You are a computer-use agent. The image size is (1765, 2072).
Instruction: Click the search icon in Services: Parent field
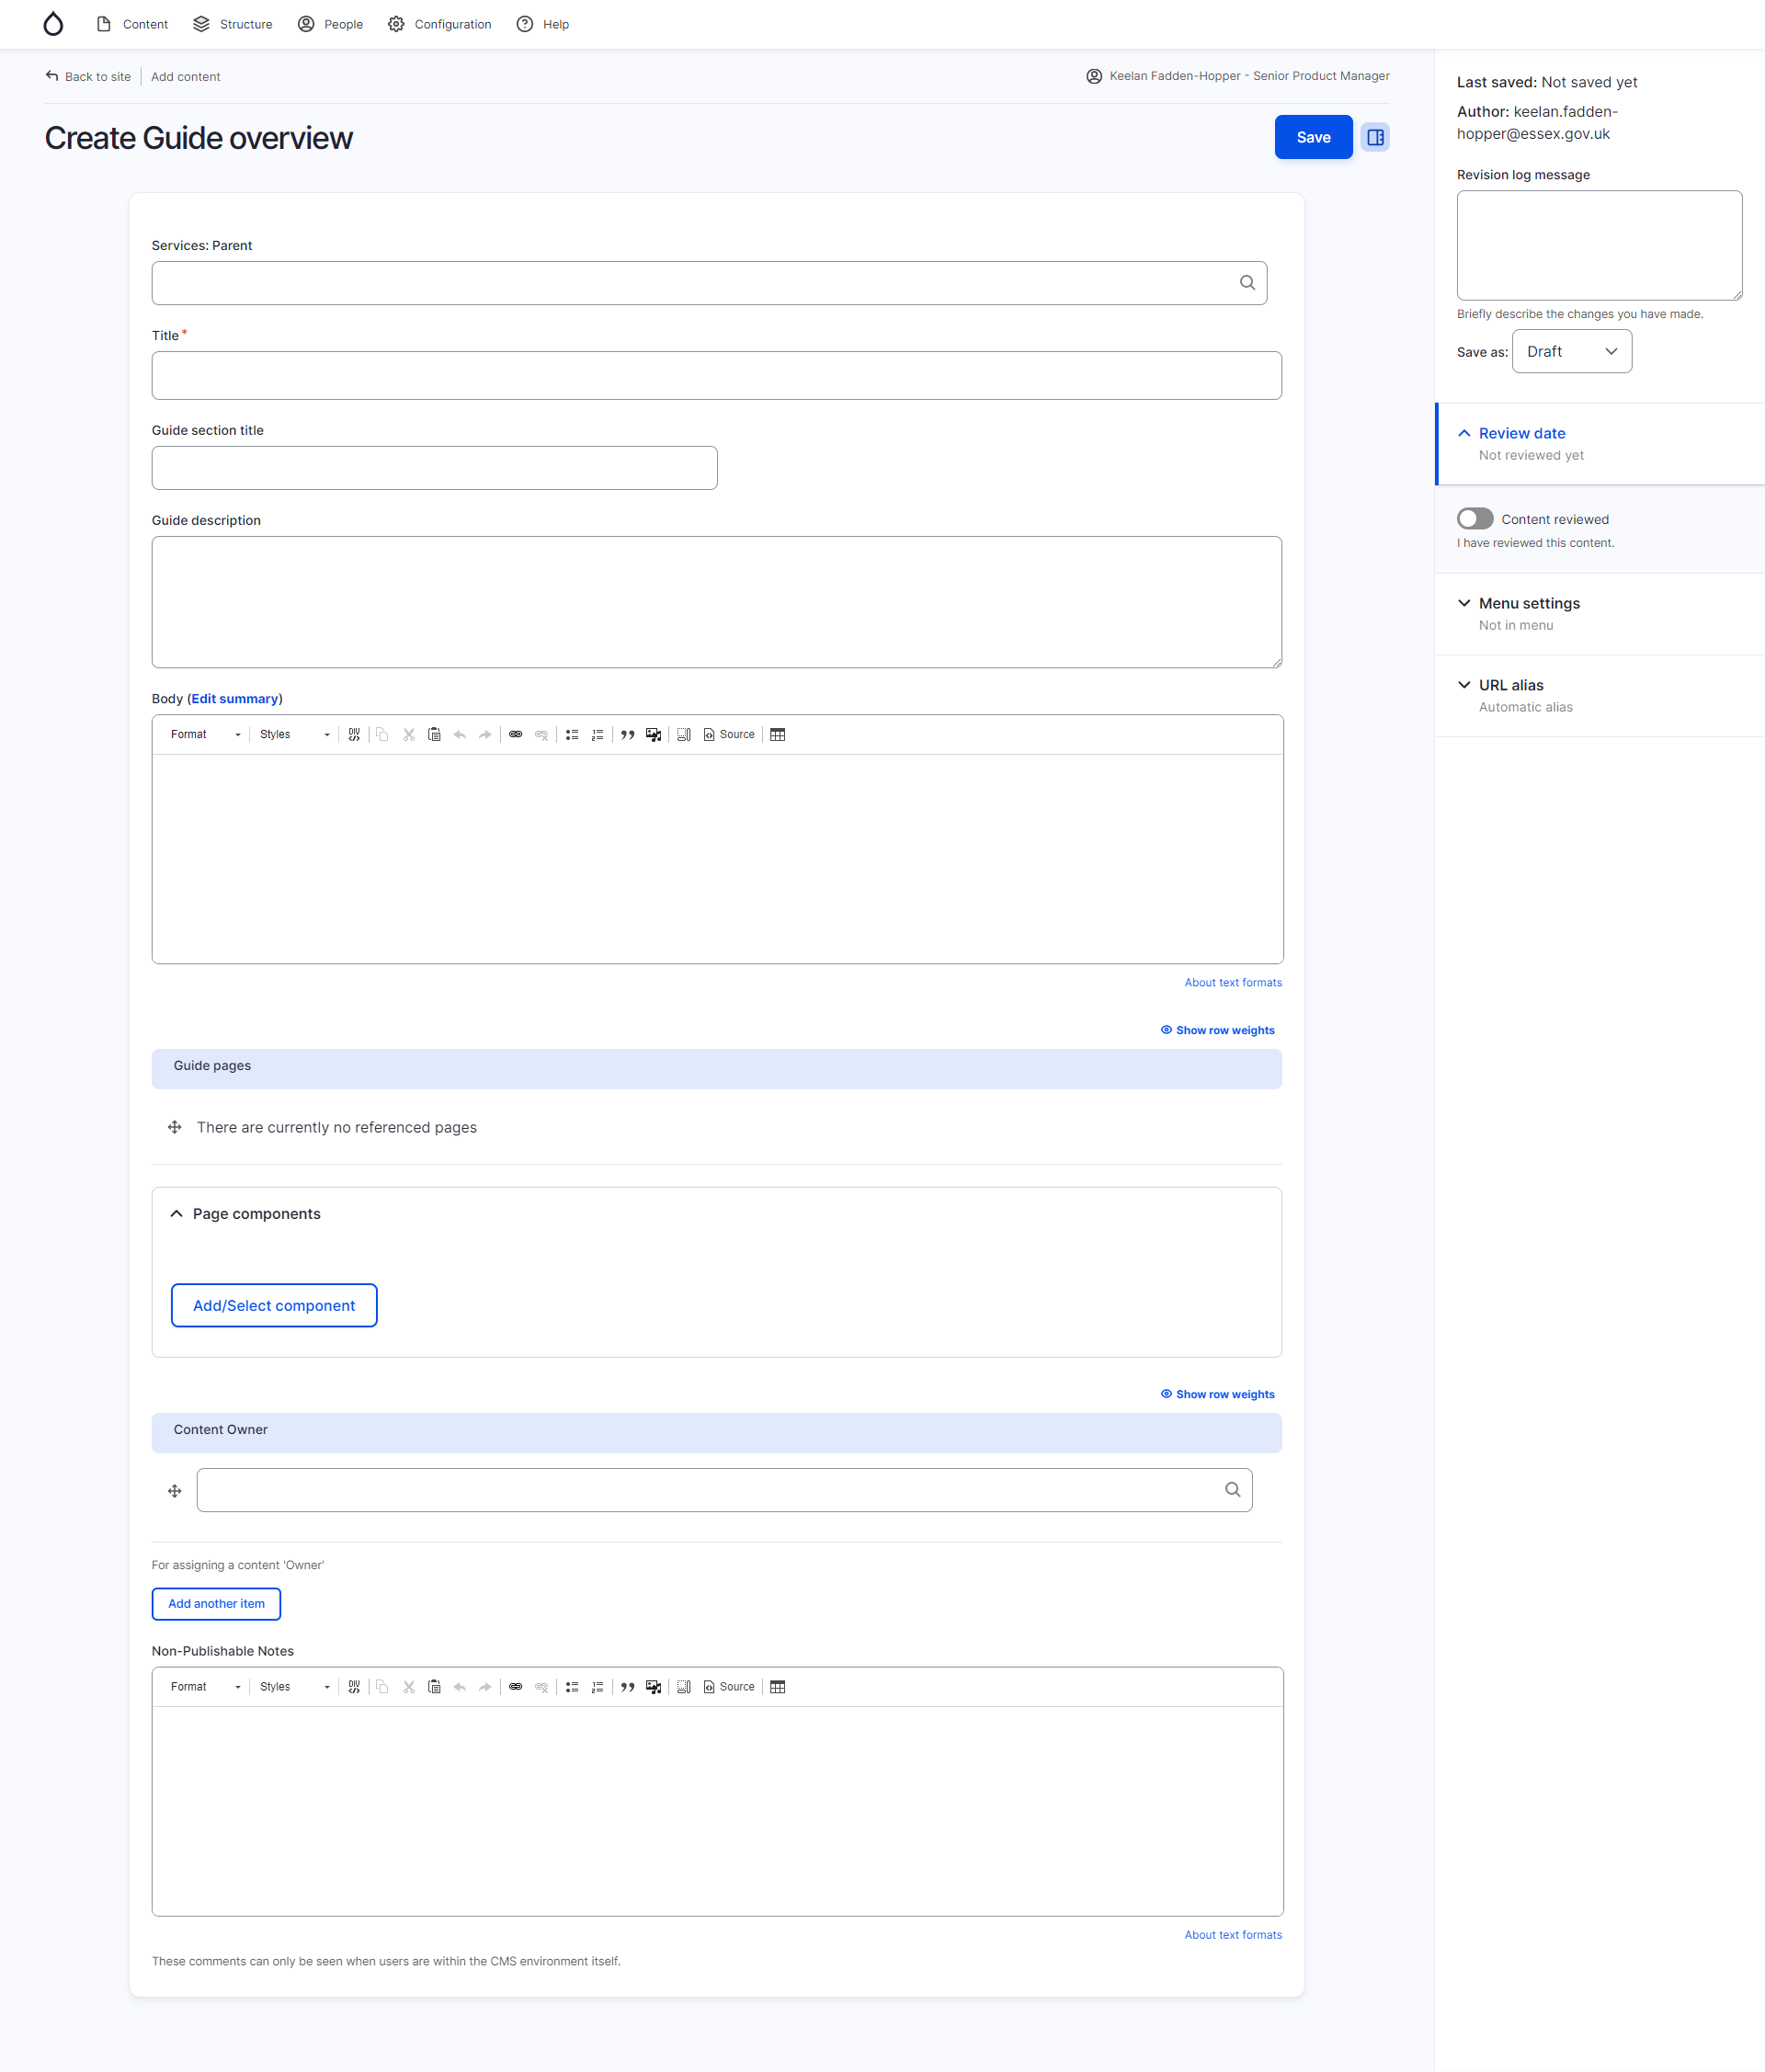pyautogui.click(x=1247, y=282)
